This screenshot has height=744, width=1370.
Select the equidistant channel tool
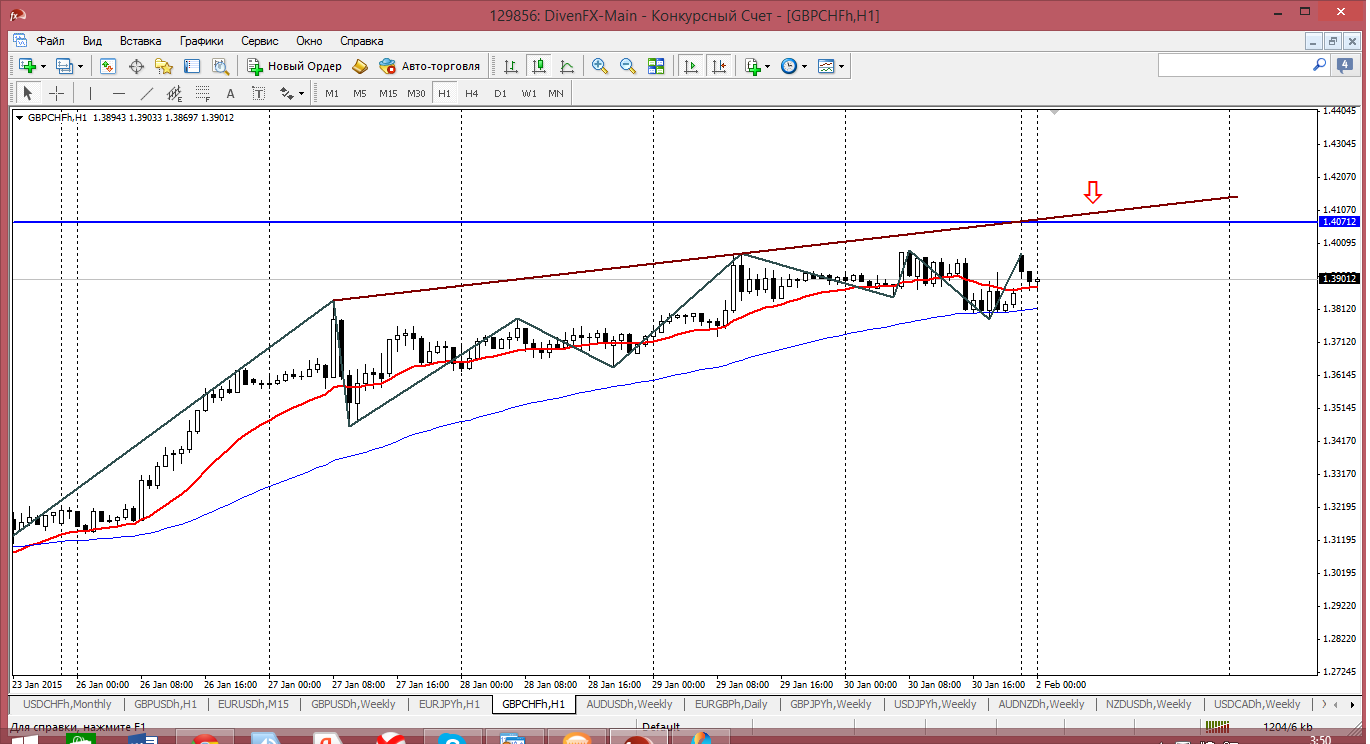(x=175, y=93)
